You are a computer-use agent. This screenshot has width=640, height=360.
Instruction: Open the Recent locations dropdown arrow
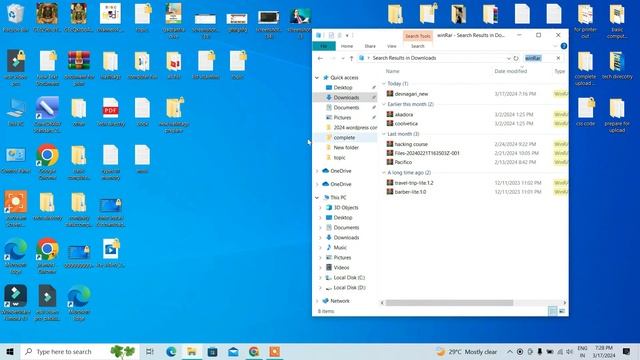(342, 58)
